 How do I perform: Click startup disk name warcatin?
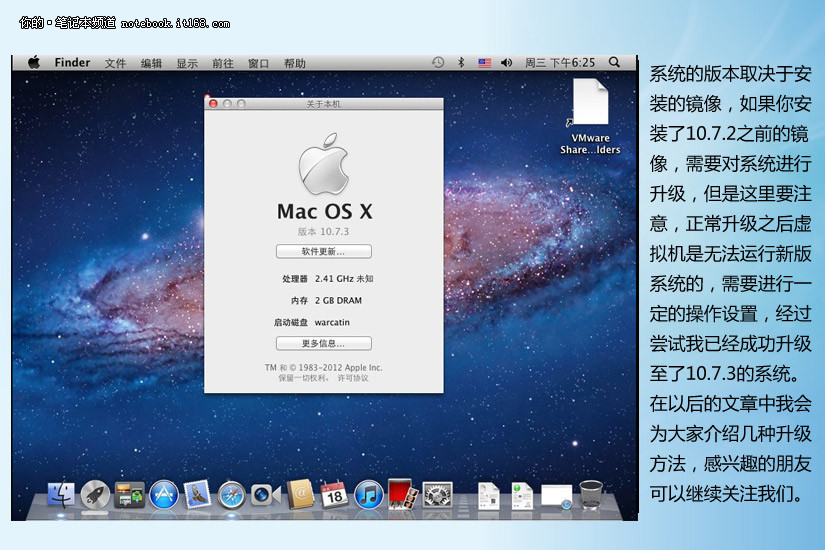pyautogui.click(x=332, y=322)
